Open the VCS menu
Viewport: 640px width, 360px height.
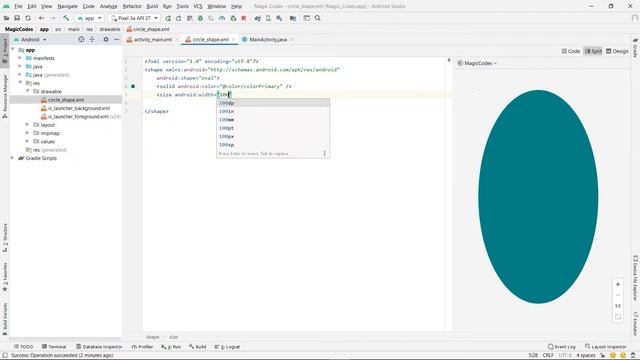click(x=198, y=6)
